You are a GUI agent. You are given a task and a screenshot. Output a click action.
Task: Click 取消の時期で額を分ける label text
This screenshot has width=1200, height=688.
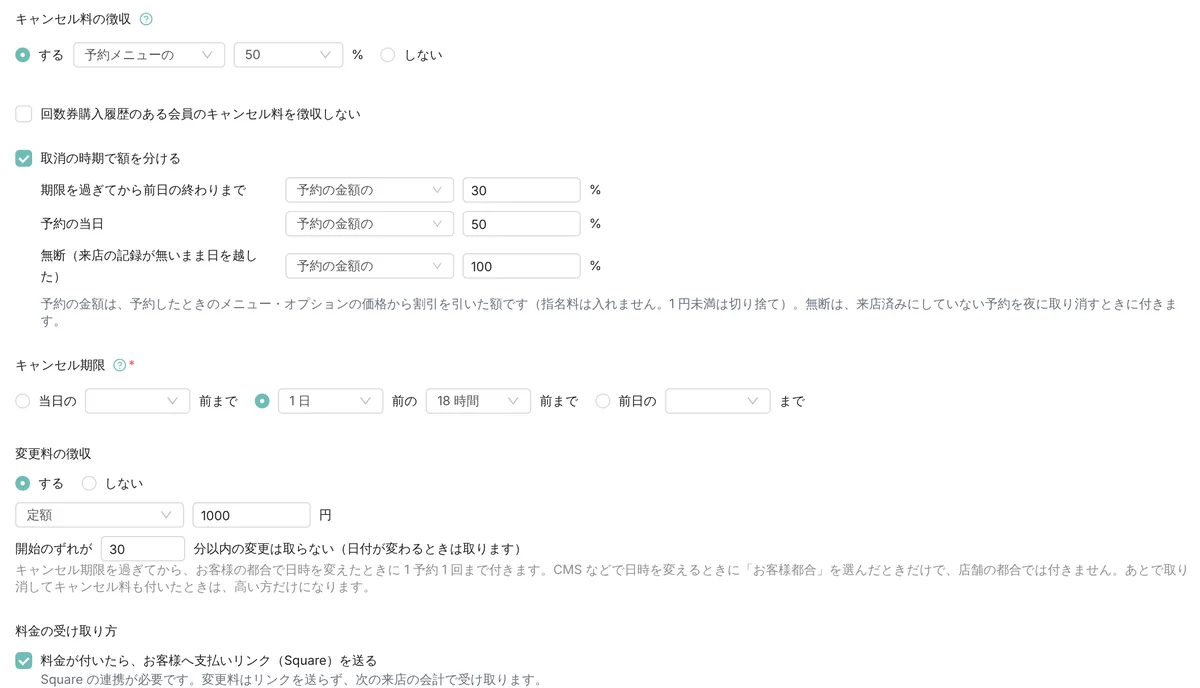click(110, 158)
